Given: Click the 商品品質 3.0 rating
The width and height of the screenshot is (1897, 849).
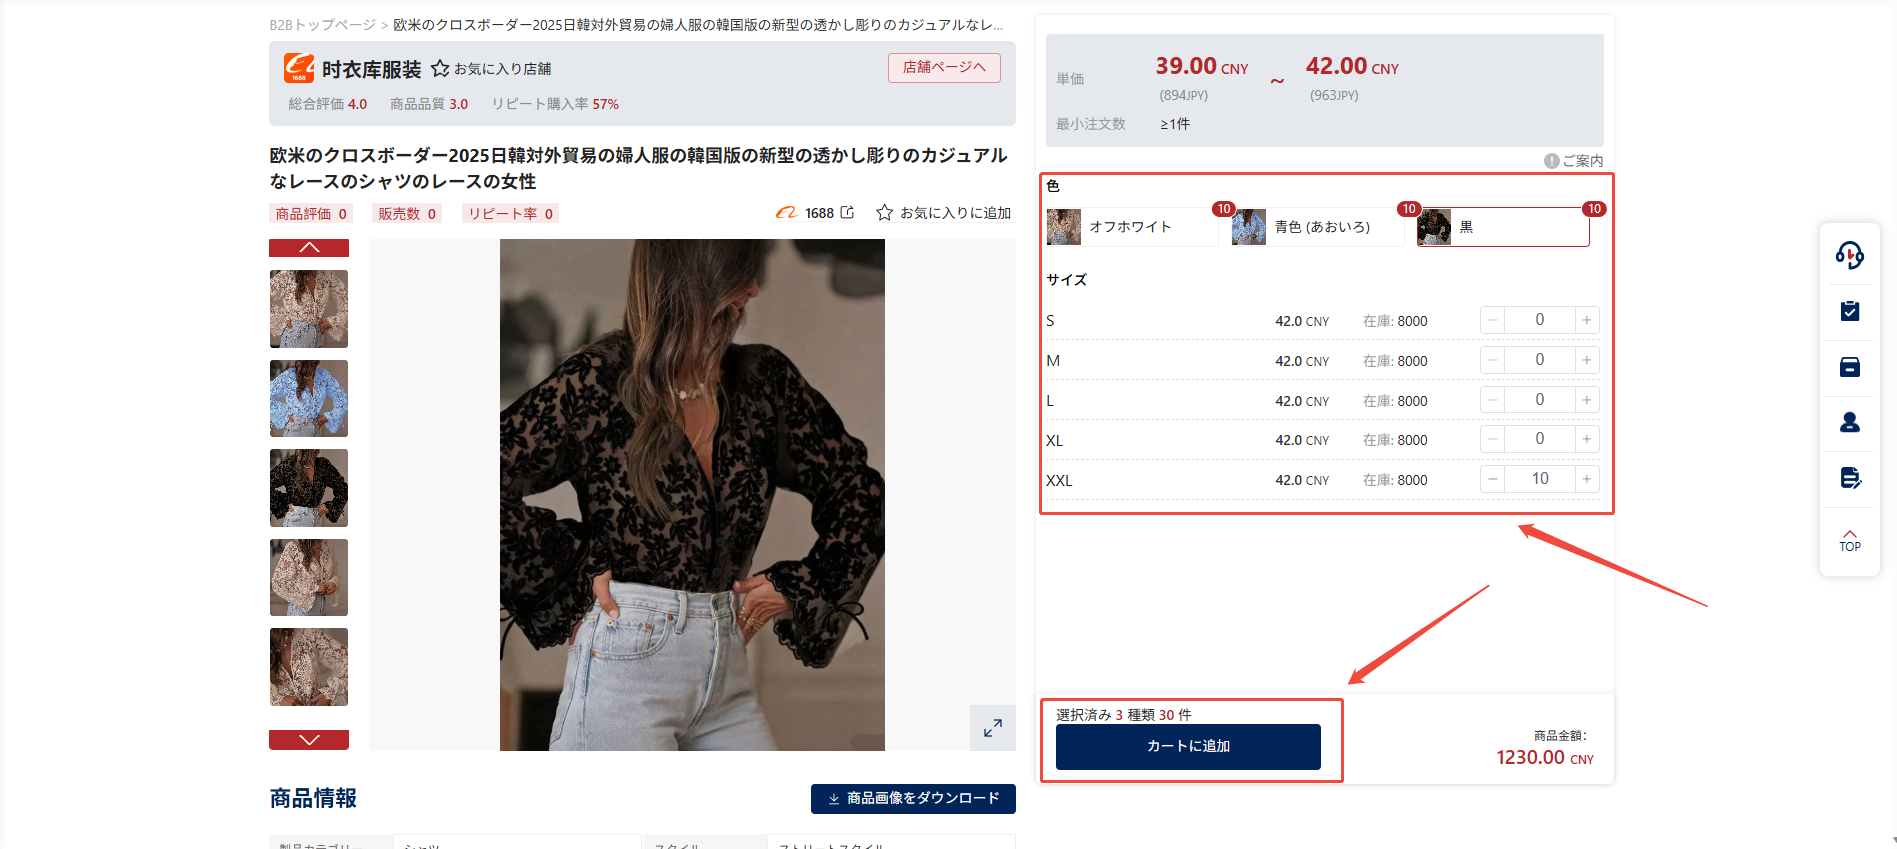Looking at the screenshot, I should pyautogui.click(x=429, y=104).
